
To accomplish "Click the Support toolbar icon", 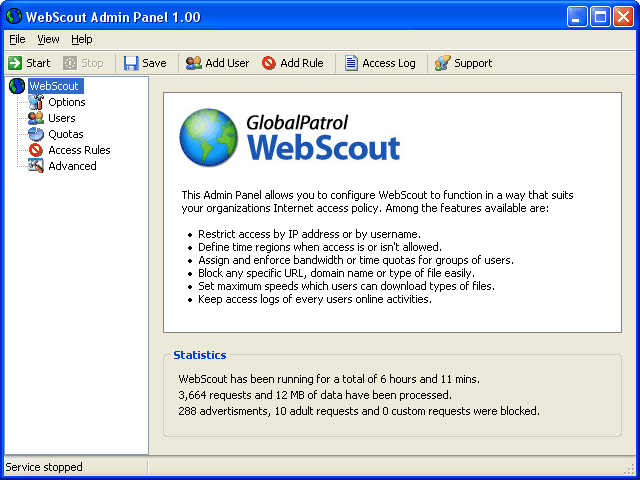I will [x=442, y=63].
